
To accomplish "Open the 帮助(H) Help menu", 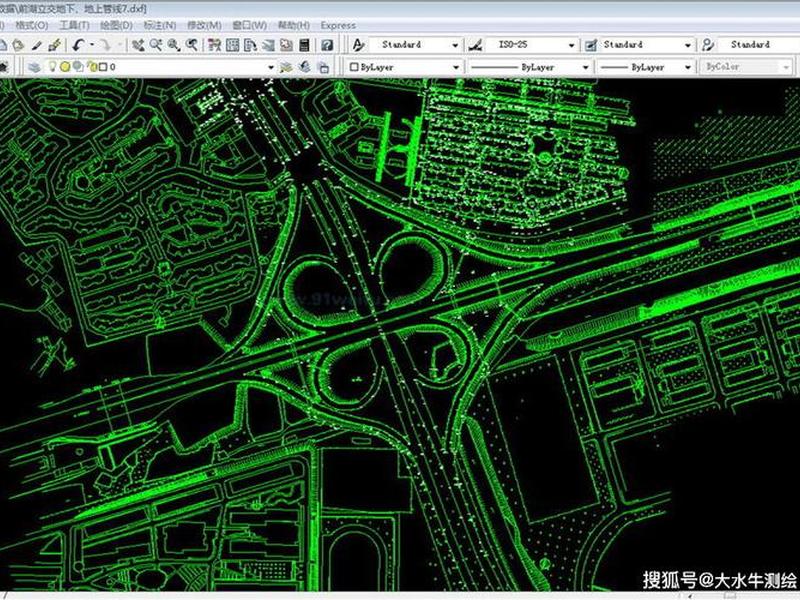I will pyautogui.click(x=293, y=25).
